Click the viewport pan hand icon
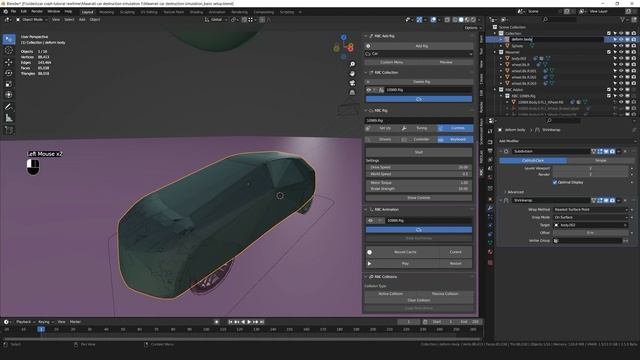This screenshot has width=640, height=360. tap(352, 74)
